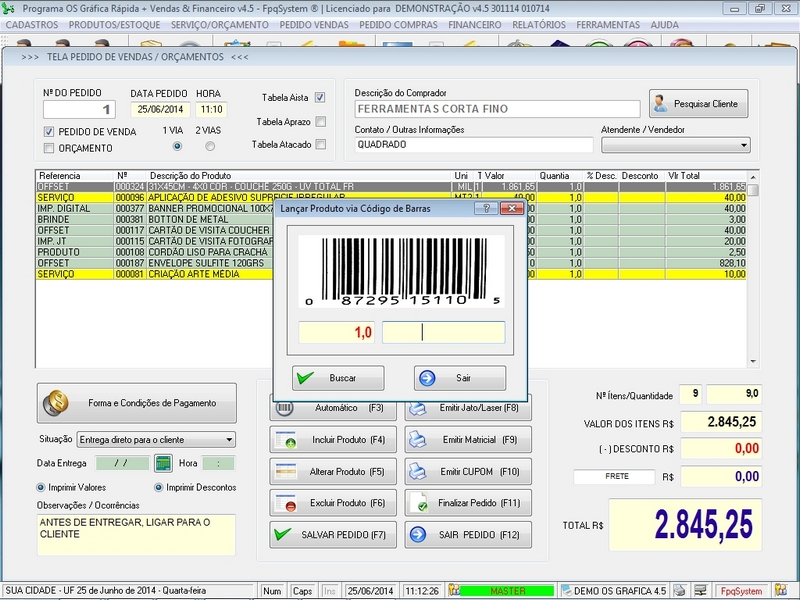Open Forma e Condições de Pagamento

coord(137,403)
